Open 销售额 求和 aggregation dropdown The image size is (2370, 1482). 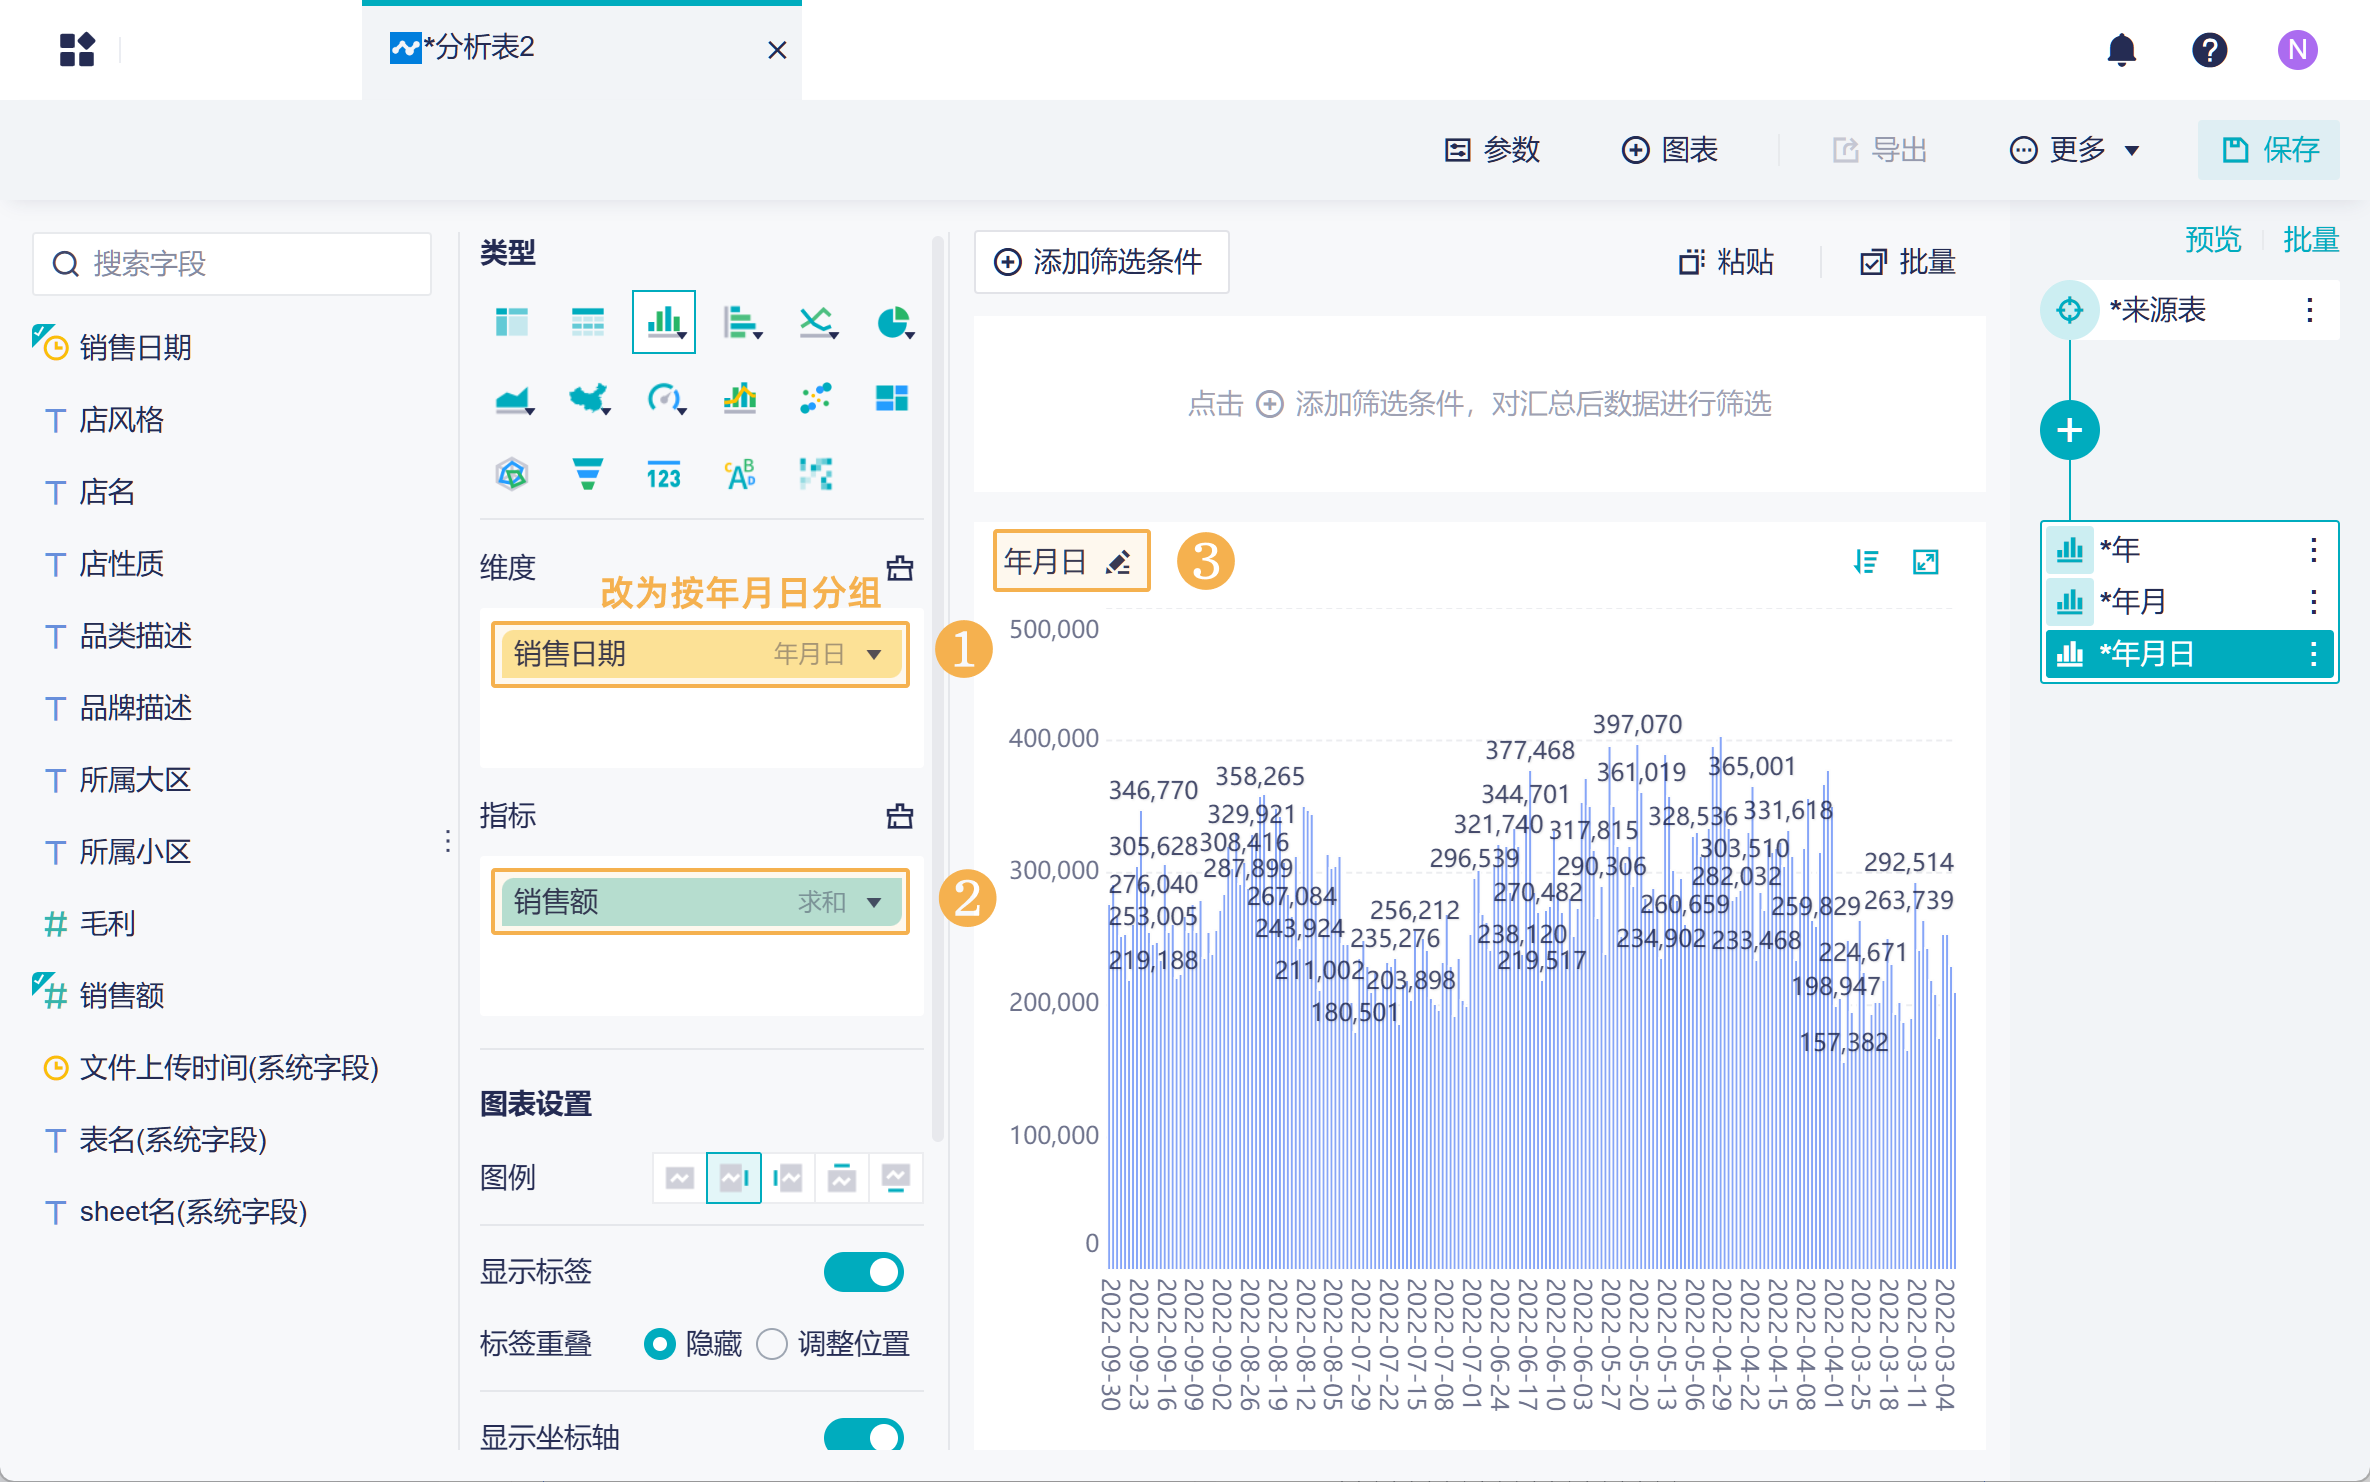[874, 902]
